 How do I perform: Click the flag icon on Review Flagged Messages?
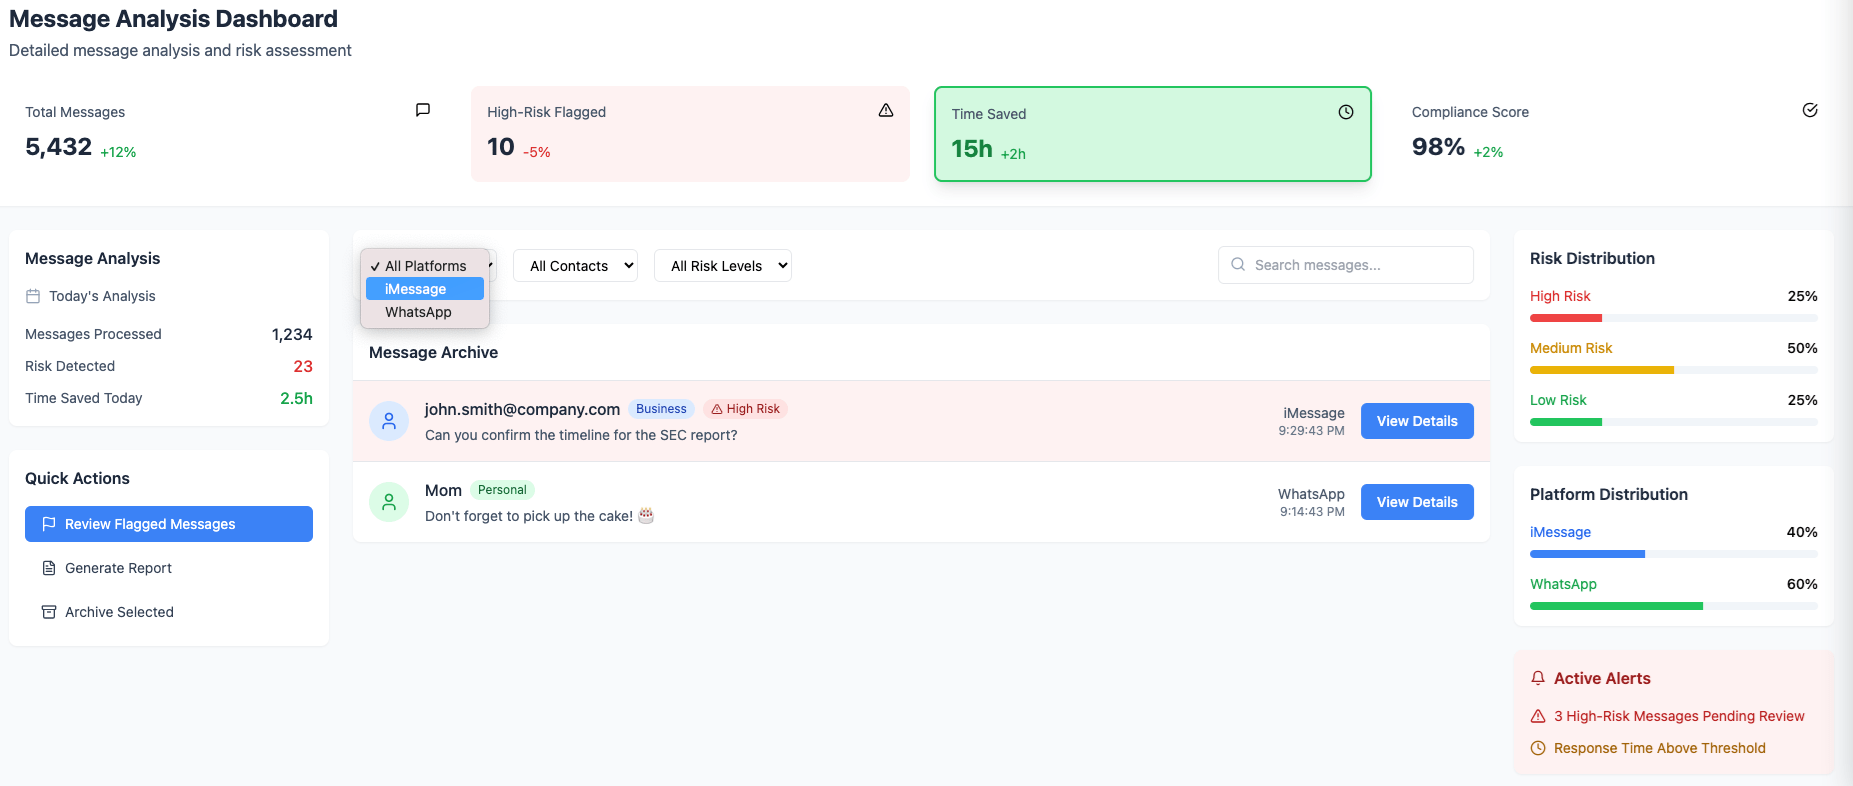point(49,524)
